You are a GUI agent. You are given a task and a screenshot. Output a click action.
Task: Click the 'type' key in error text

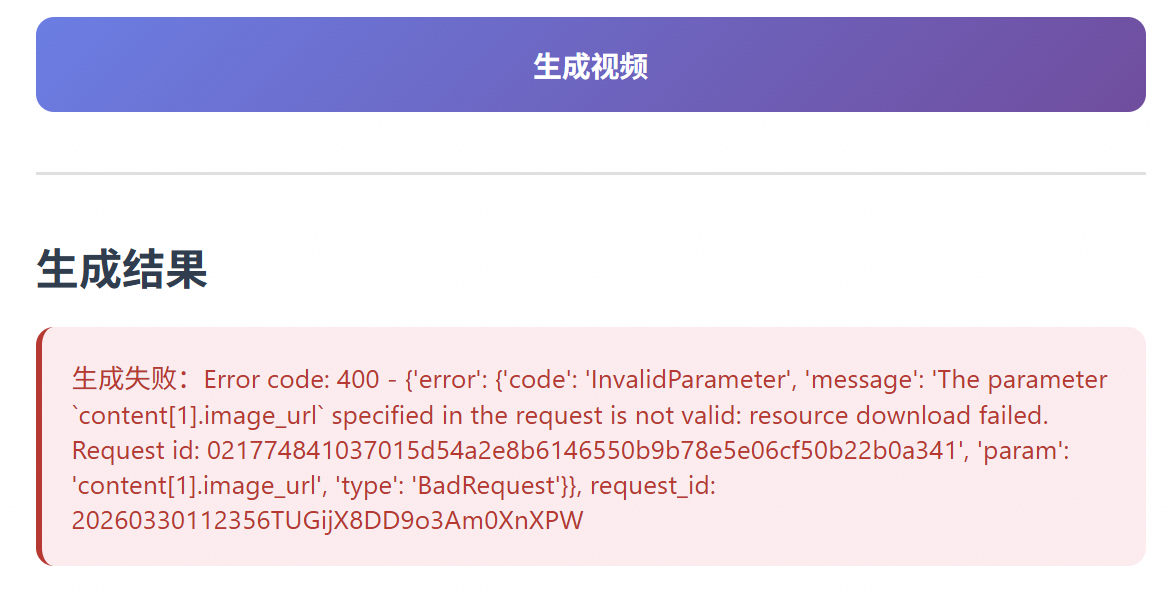(375, 486)
